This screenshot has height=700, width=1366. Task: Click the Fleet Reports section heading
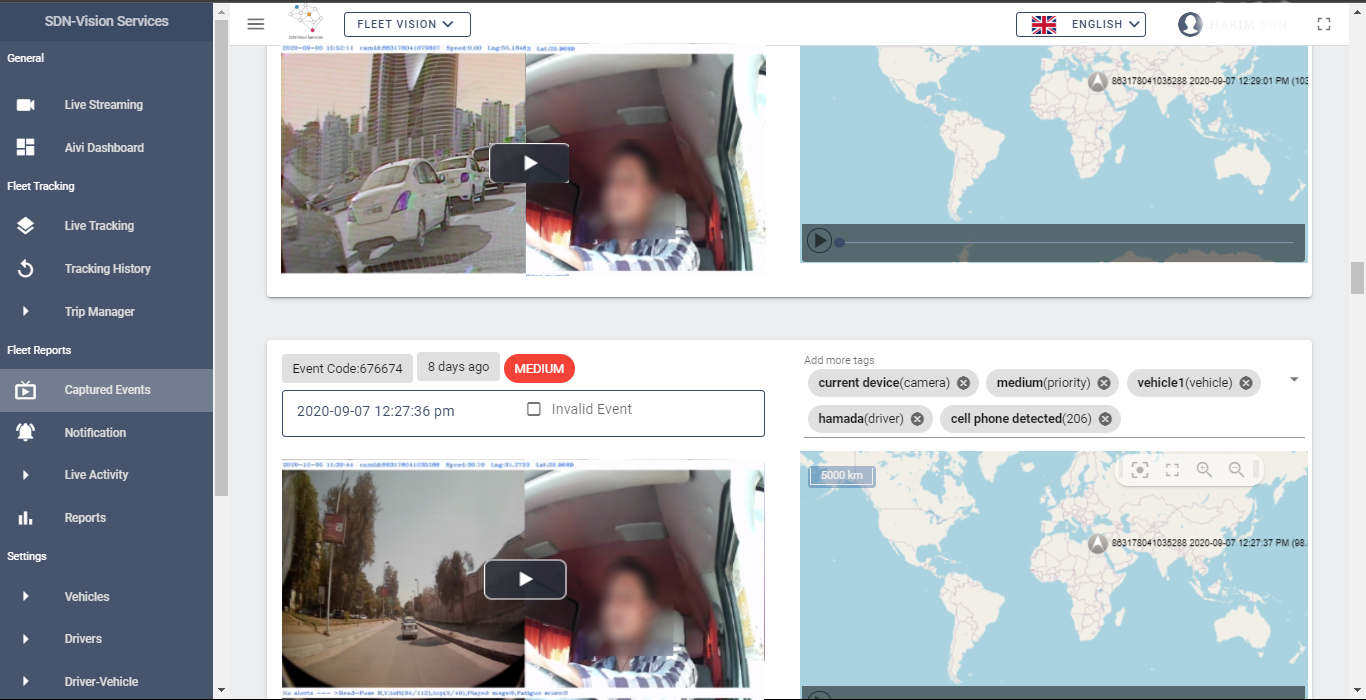(x=39, y=350)
